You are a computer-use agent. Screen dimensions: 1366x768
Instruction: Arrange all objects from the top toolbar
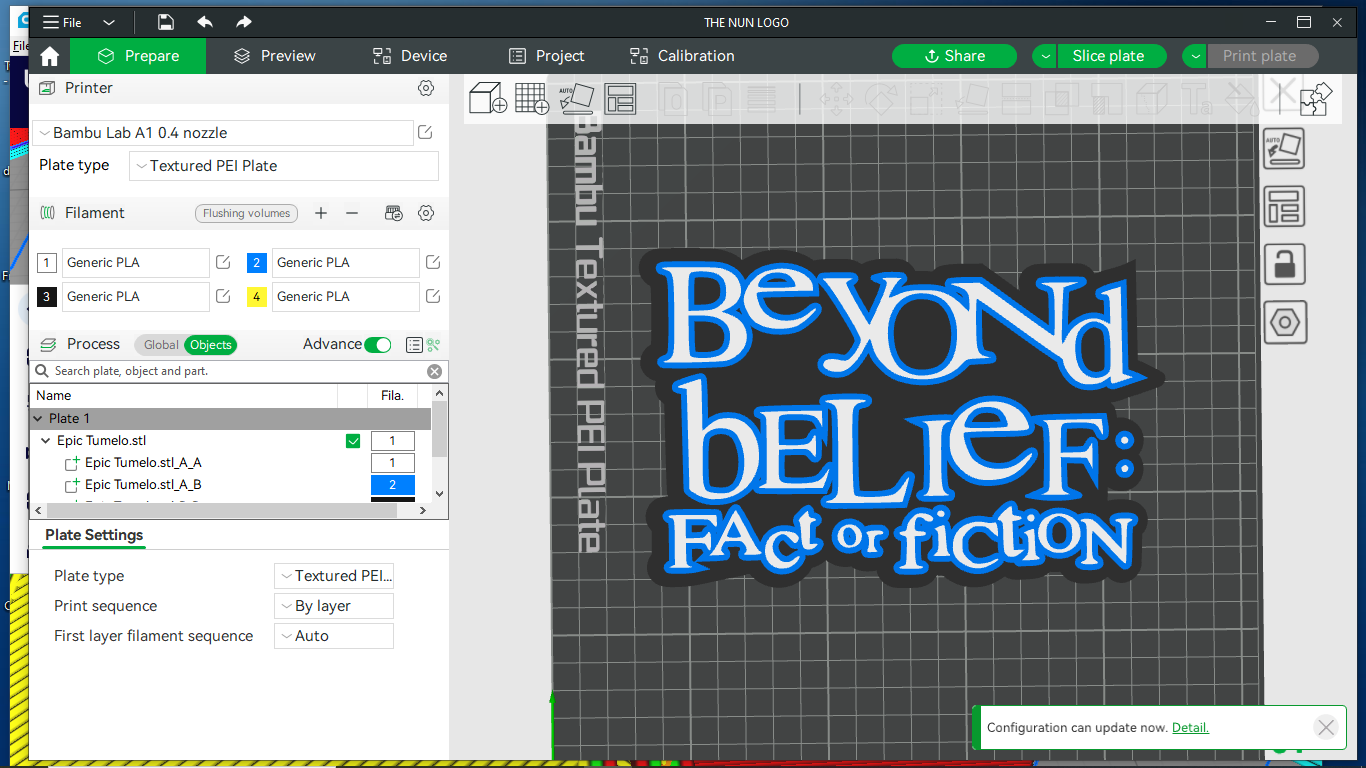620,99
